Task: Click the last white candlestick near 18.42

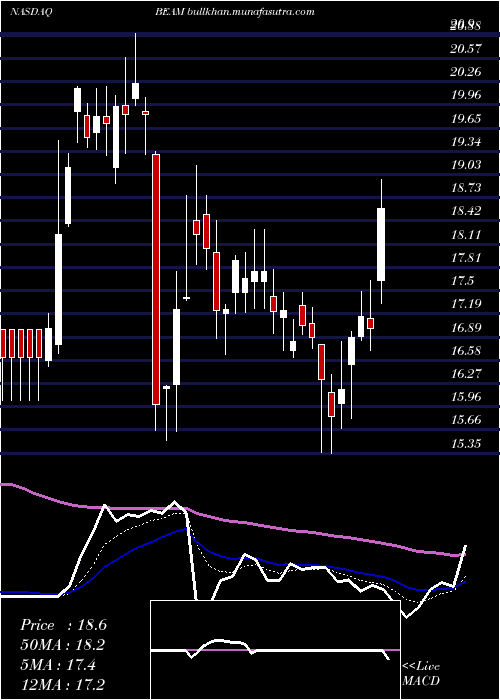Action: click(381, 244)
